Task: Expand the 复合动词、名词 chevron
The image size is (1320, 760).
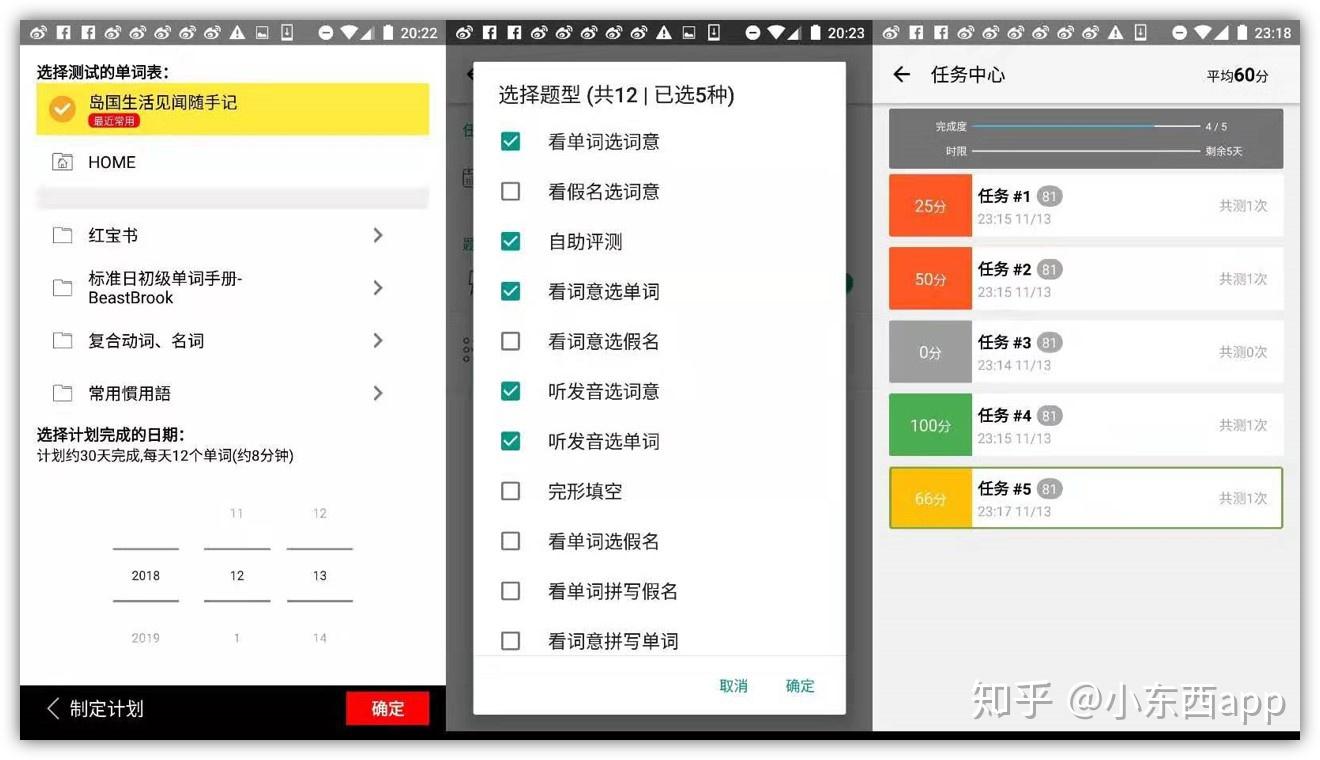Action: click(378, 341)
